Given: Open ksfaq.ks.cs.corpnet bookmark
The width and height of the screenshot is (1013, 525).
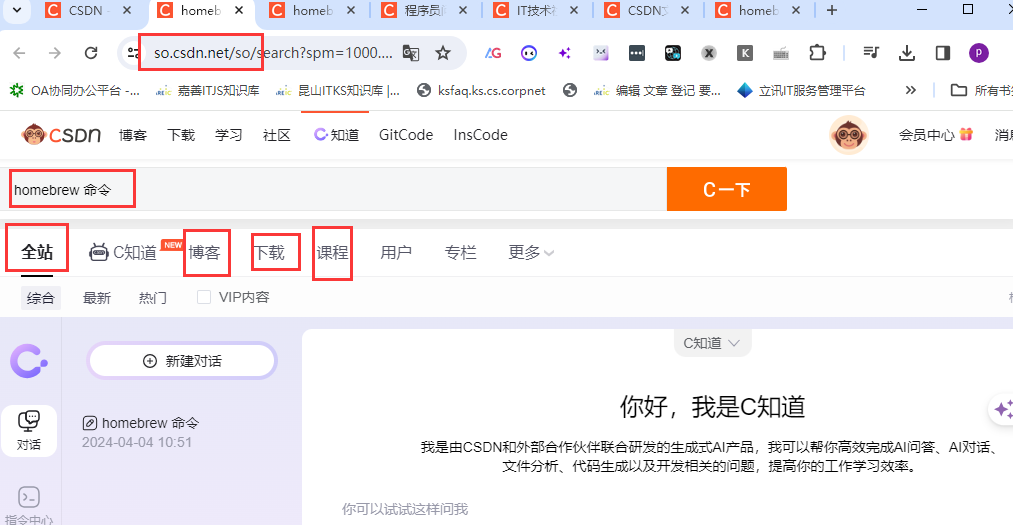Looking at the screenshot, I should coord(481,90).
